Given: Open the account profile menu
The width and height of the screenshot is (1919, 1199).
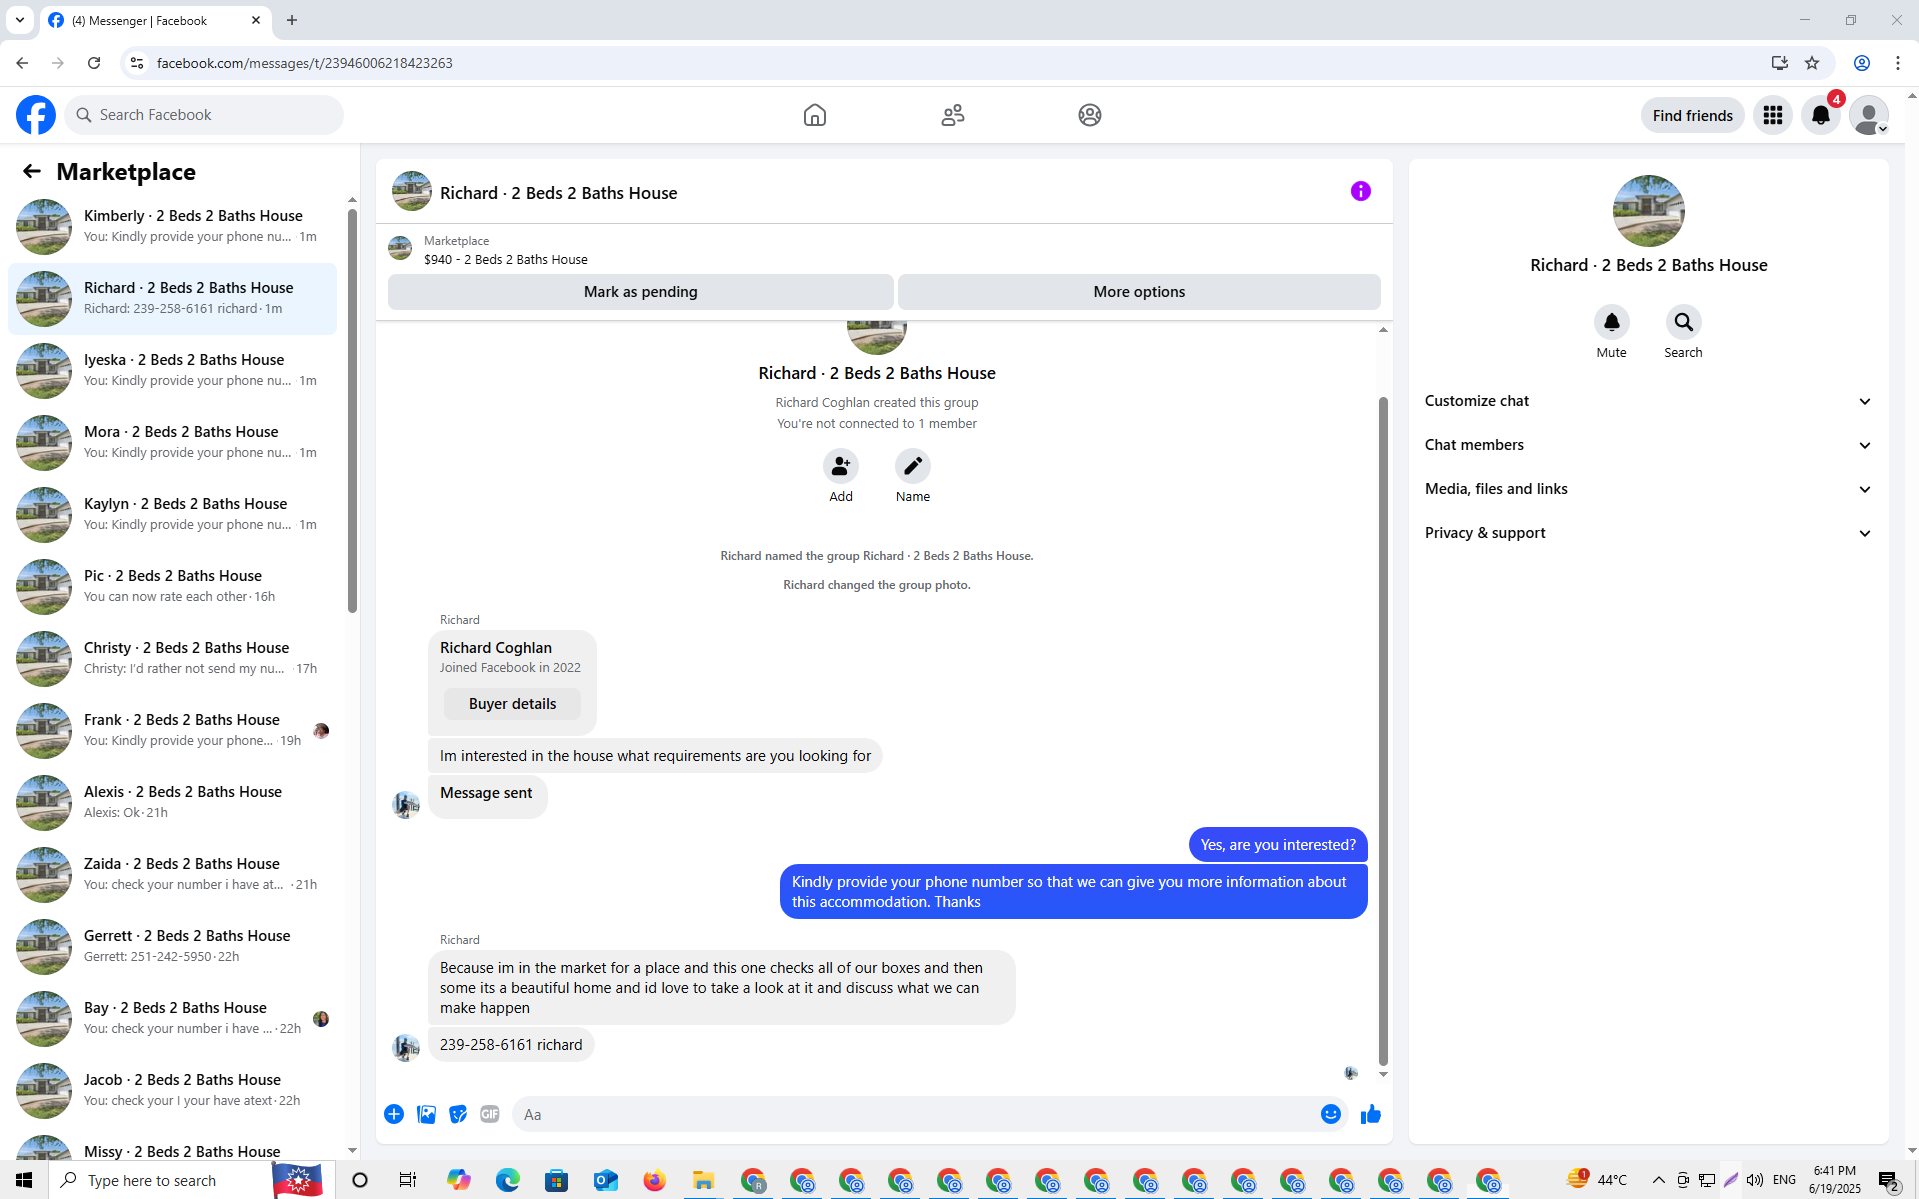Looking at the screenshot, I should click(1868, 115).
